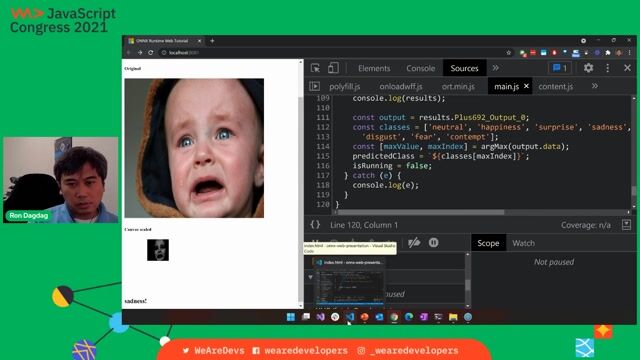Deactivate breakpoints toggle icon
This screenshot has height=360, width=640.
coord(414,242)
